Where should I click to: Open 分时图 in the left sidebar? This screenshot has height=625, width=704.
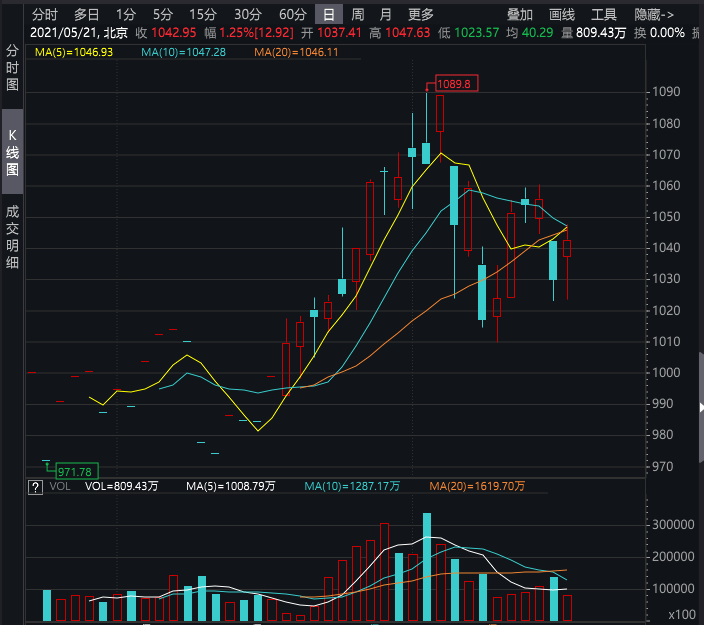tap(12, 68)
